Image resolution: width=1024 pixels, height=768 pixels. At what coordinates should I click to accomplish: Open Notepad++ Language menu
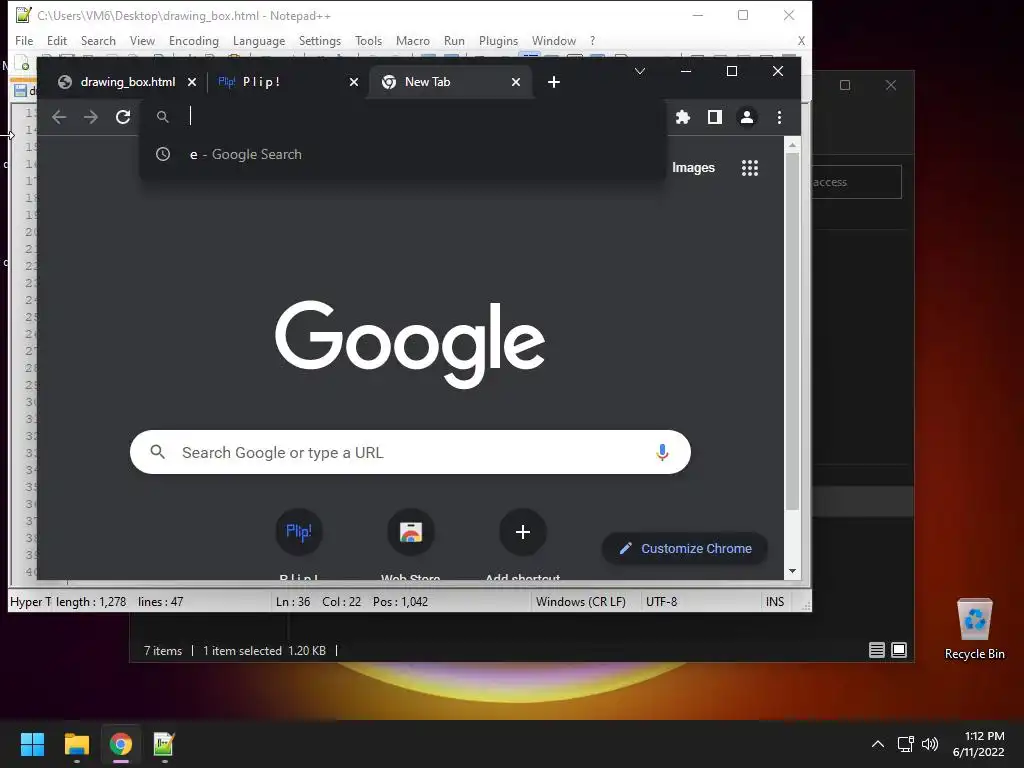click(x=259, y=40)
